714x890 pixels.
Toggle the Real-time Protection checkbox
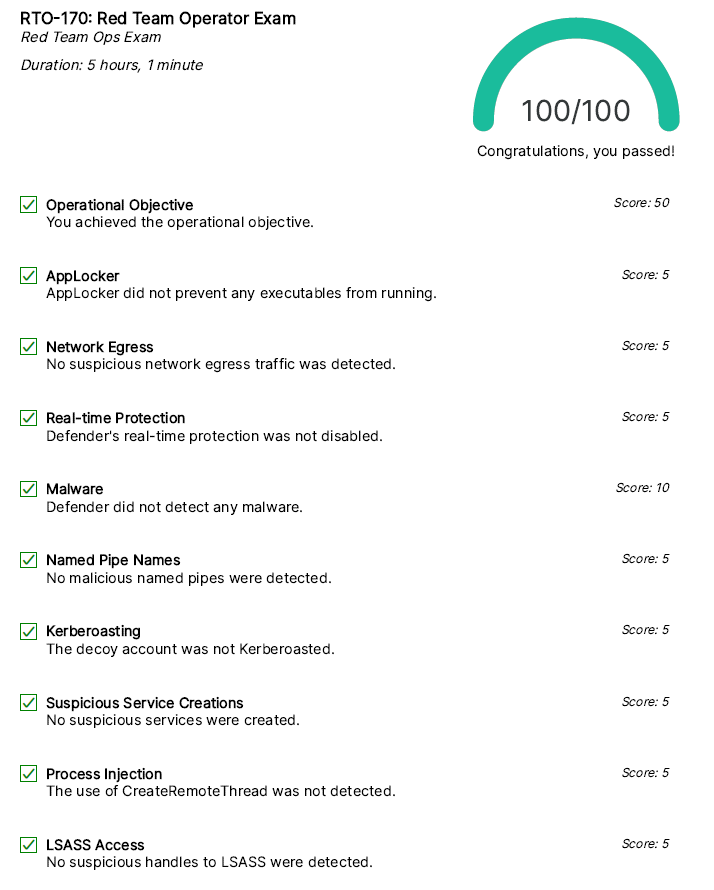click(29, 418)
